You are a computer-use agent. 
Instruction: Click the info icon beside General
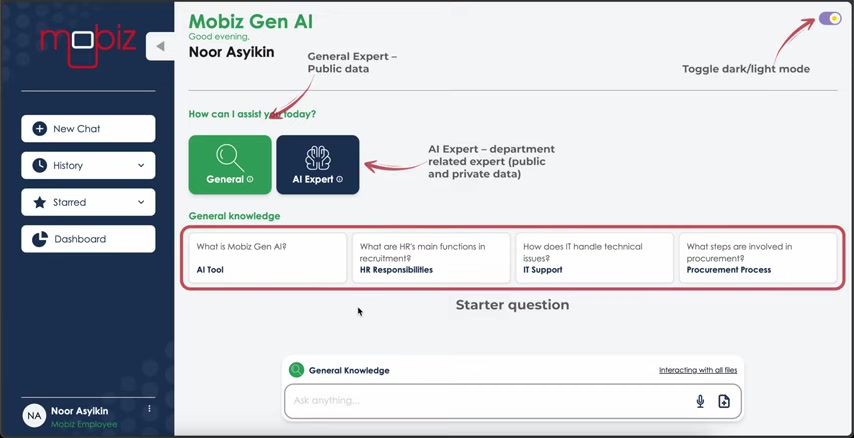[250, 179]
